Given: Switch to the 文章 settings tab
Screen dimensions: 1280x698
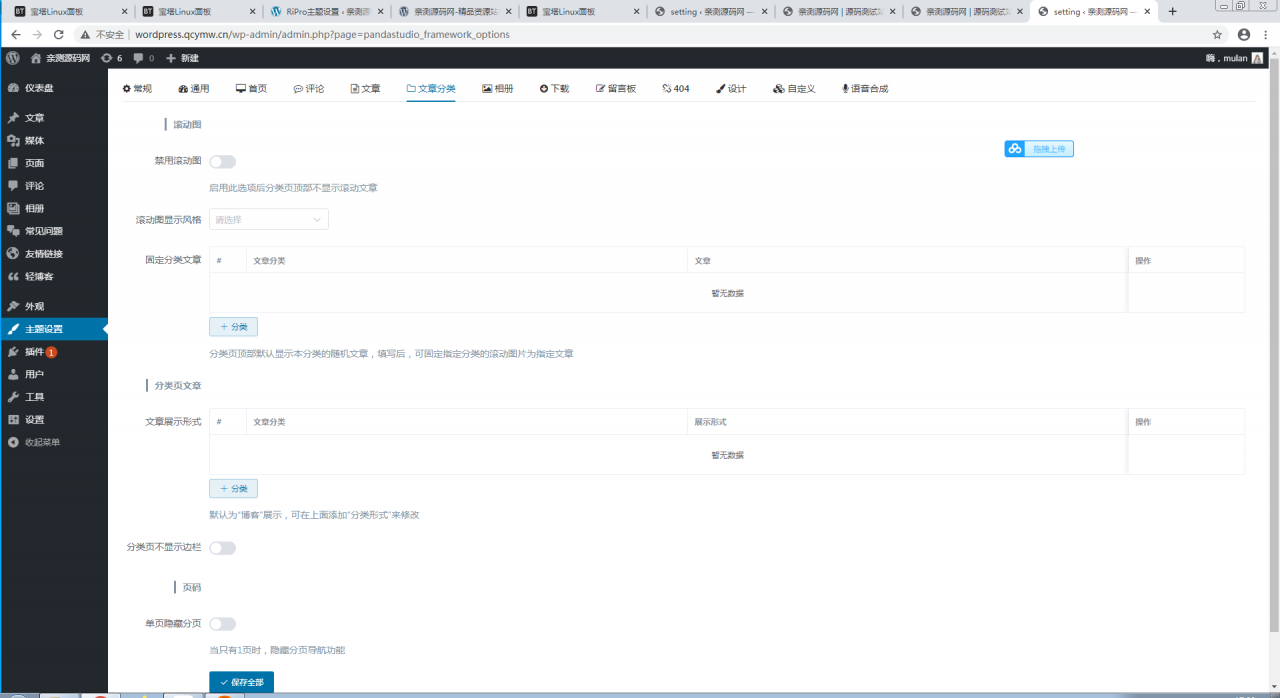Looking at the screenshot, I should pos(365,89).
